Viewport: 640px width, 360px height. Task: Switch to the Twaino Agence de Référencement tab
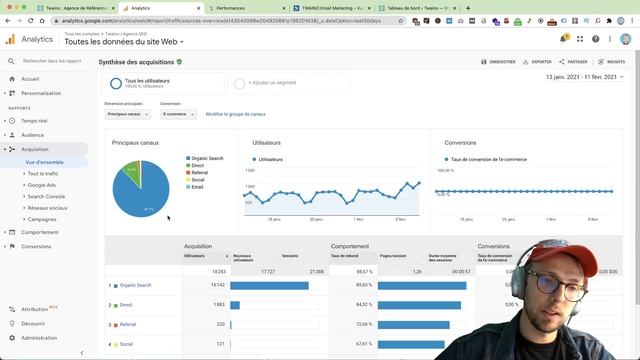pyautogui.click(x=76, y=8)
